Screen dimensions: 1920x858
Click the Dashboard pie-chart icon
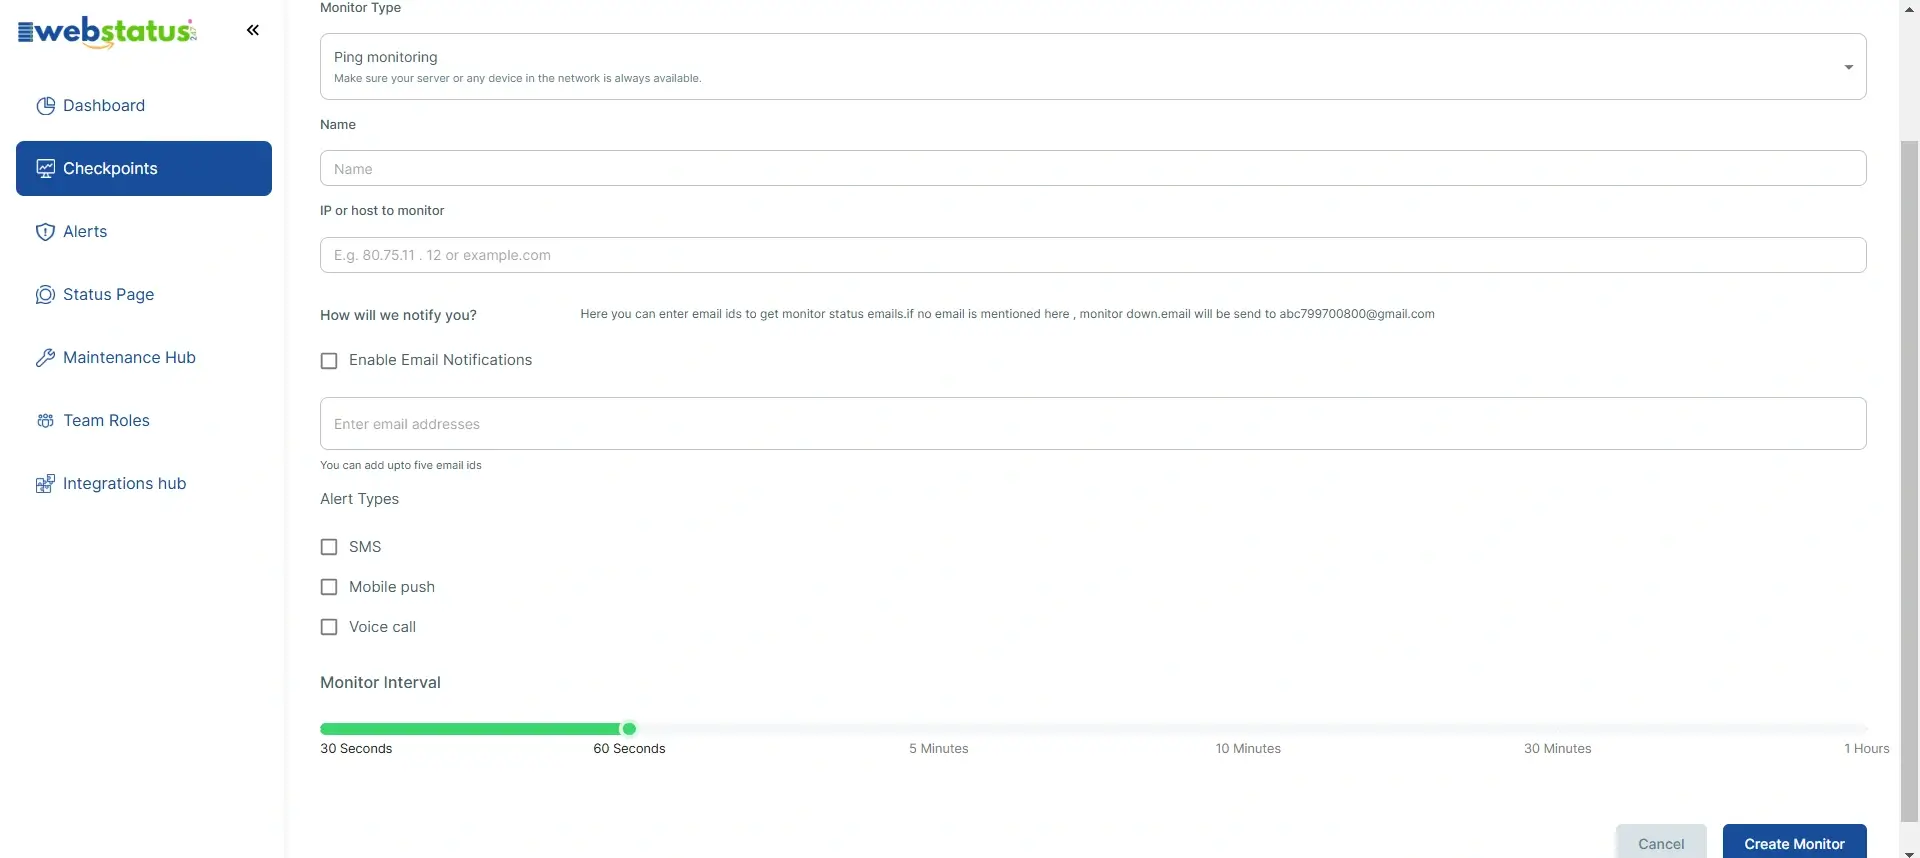[x=45, y=106]
